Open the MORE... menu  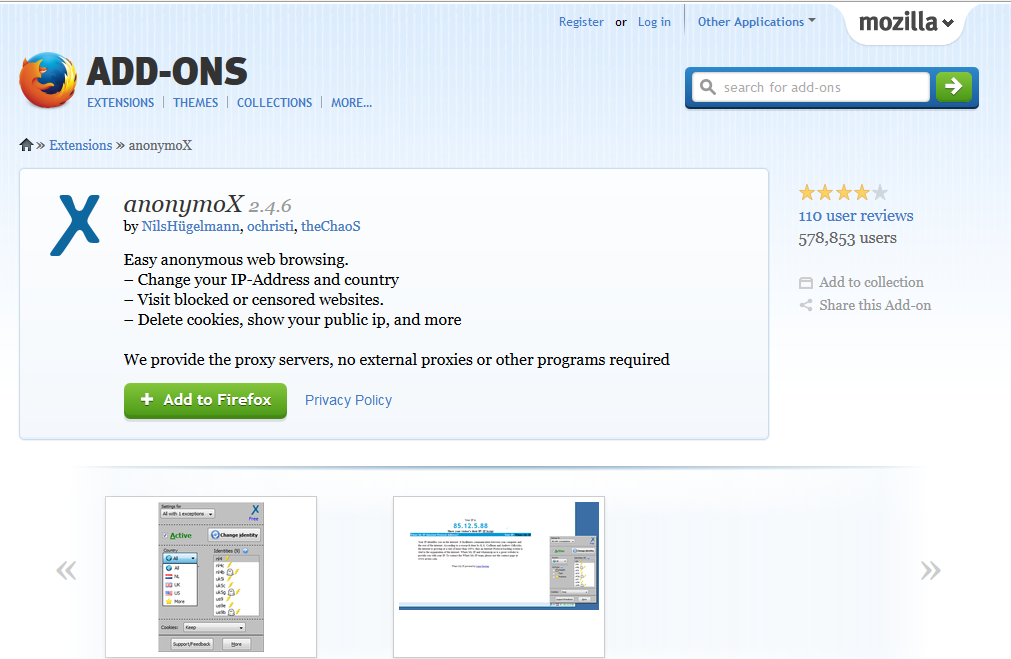[351, 103]
